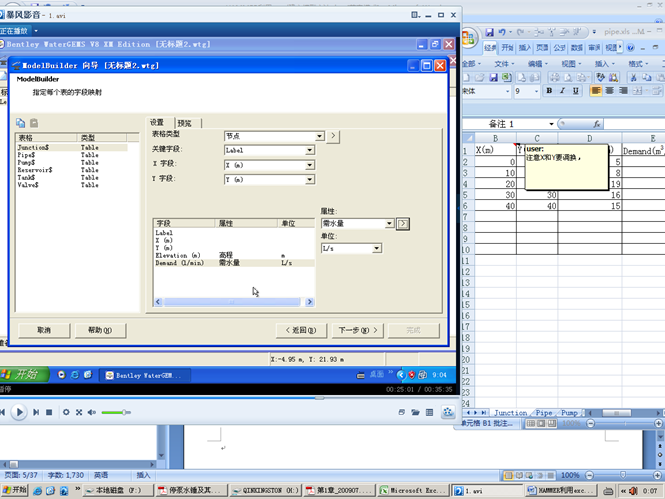Click the Excel zoom slider in the status bar

point(624,424)
